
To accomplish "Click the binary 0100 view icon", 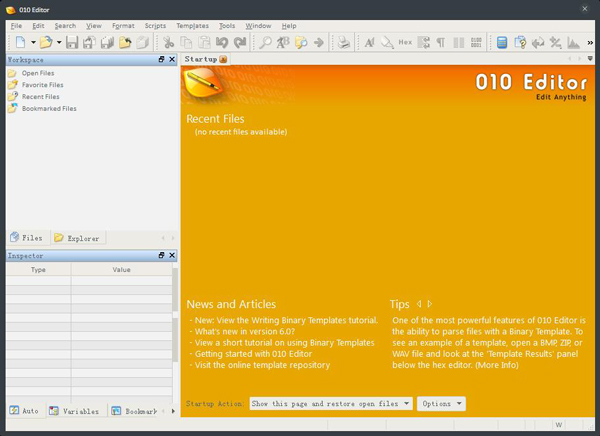I will point(476,42).
